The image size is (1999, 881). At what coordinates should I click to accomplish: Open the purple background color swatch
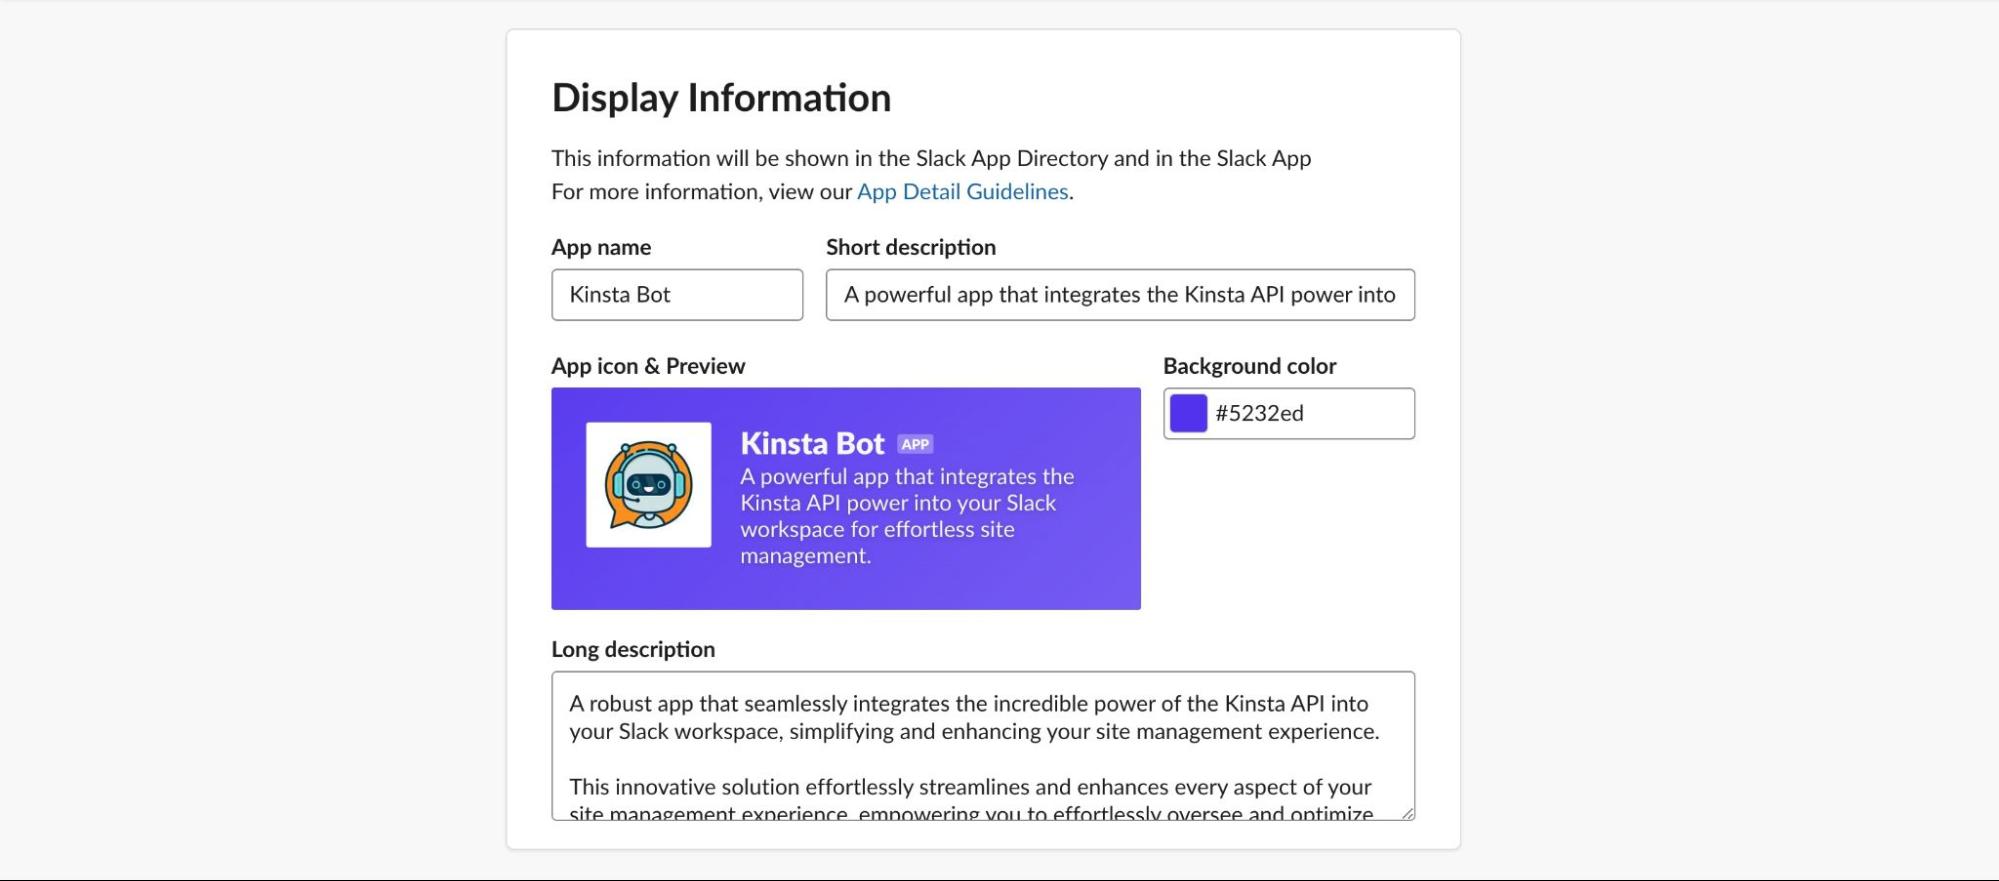(x=1188, y=413)
